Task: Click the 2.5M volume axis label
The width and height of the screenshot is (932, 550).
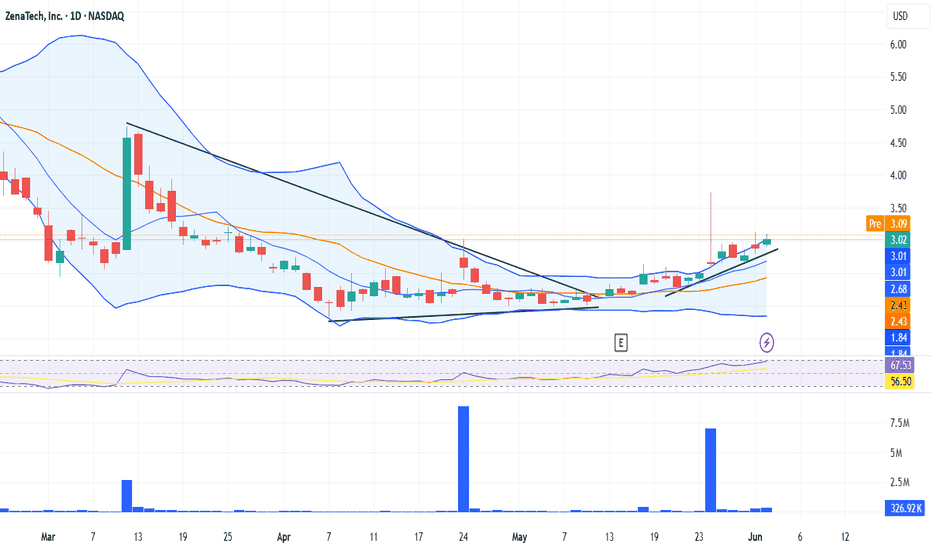Action: coord(899,482)
